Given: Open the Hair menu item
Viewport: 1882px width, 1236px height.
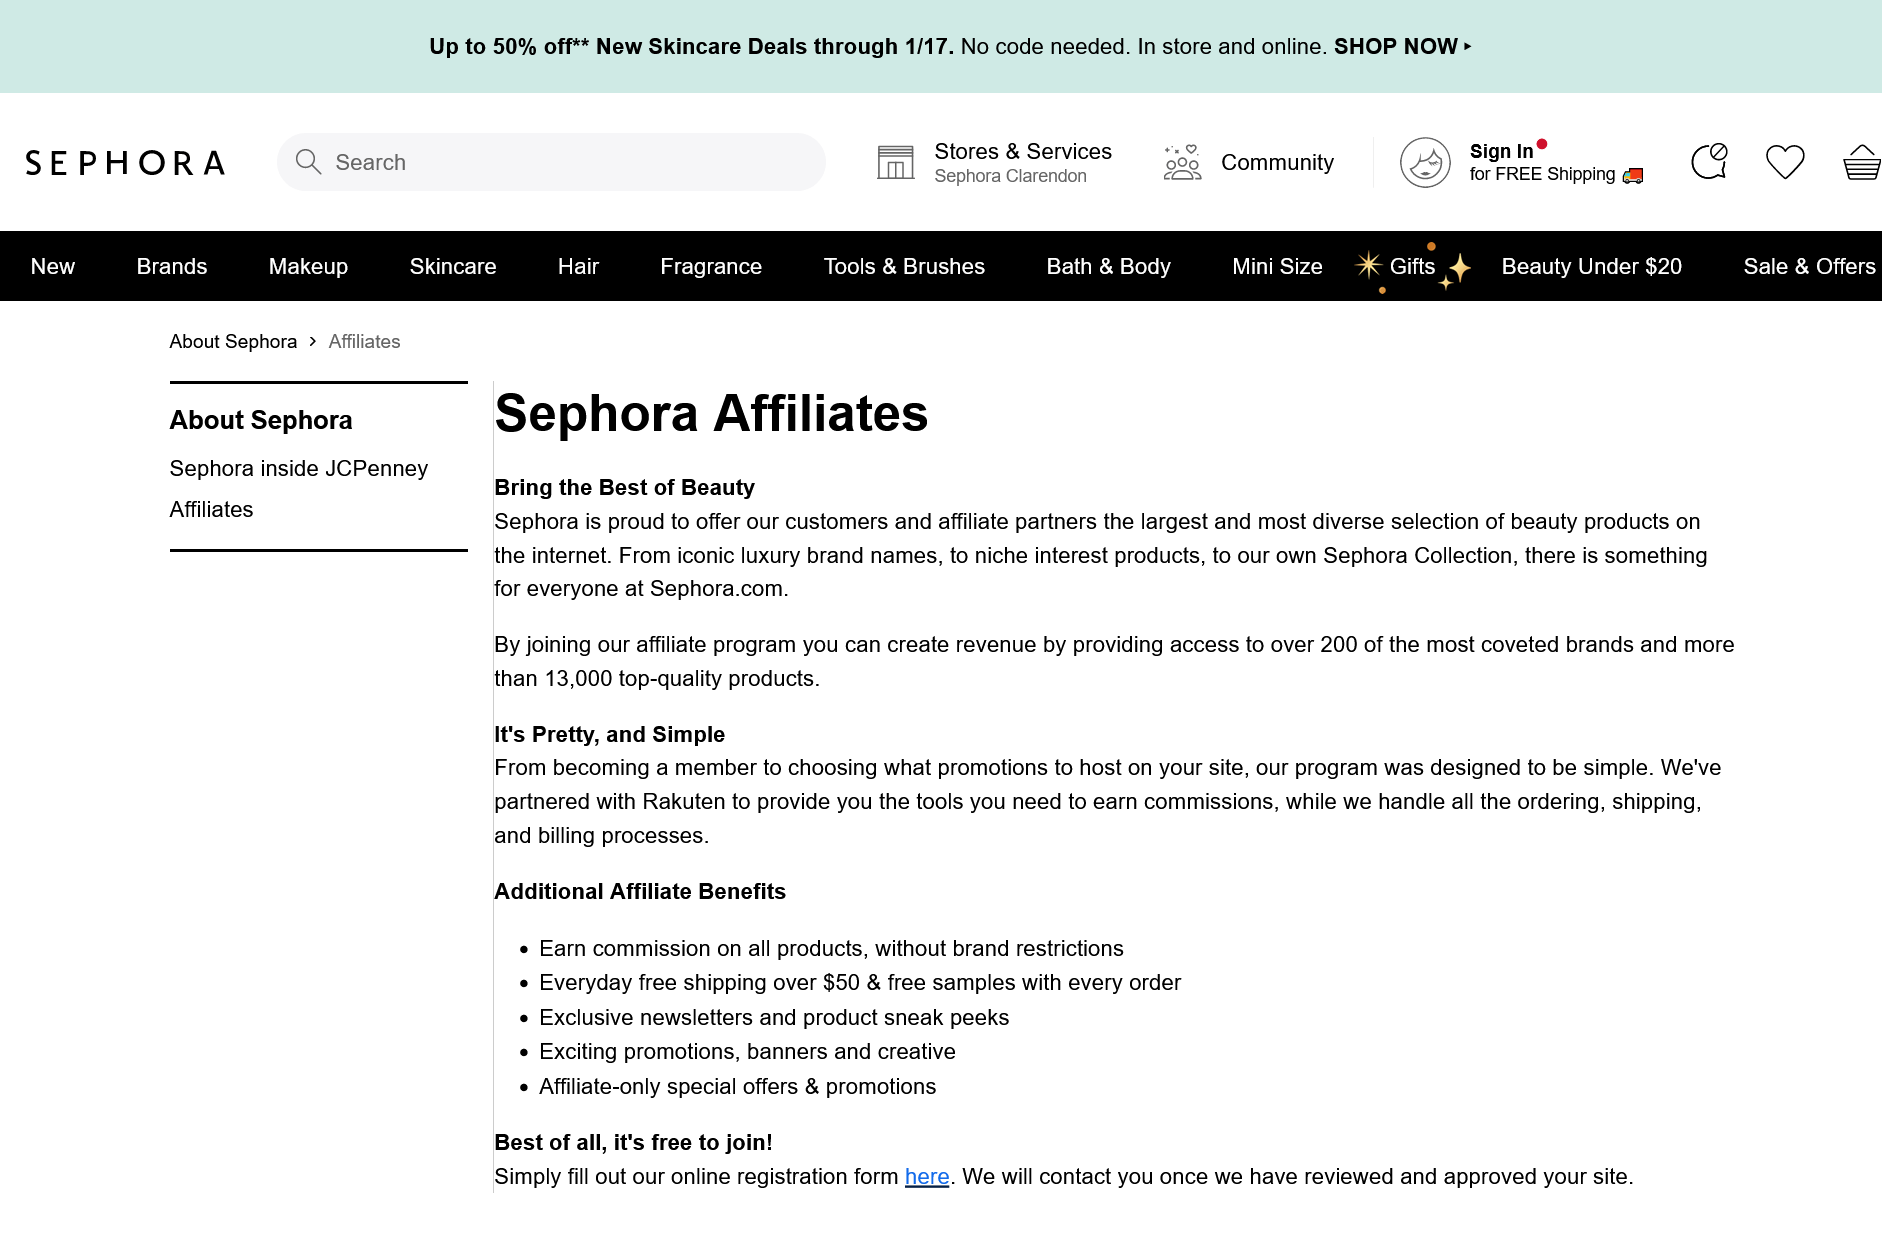Looking at the screenshot, I should tap(578, 266).
